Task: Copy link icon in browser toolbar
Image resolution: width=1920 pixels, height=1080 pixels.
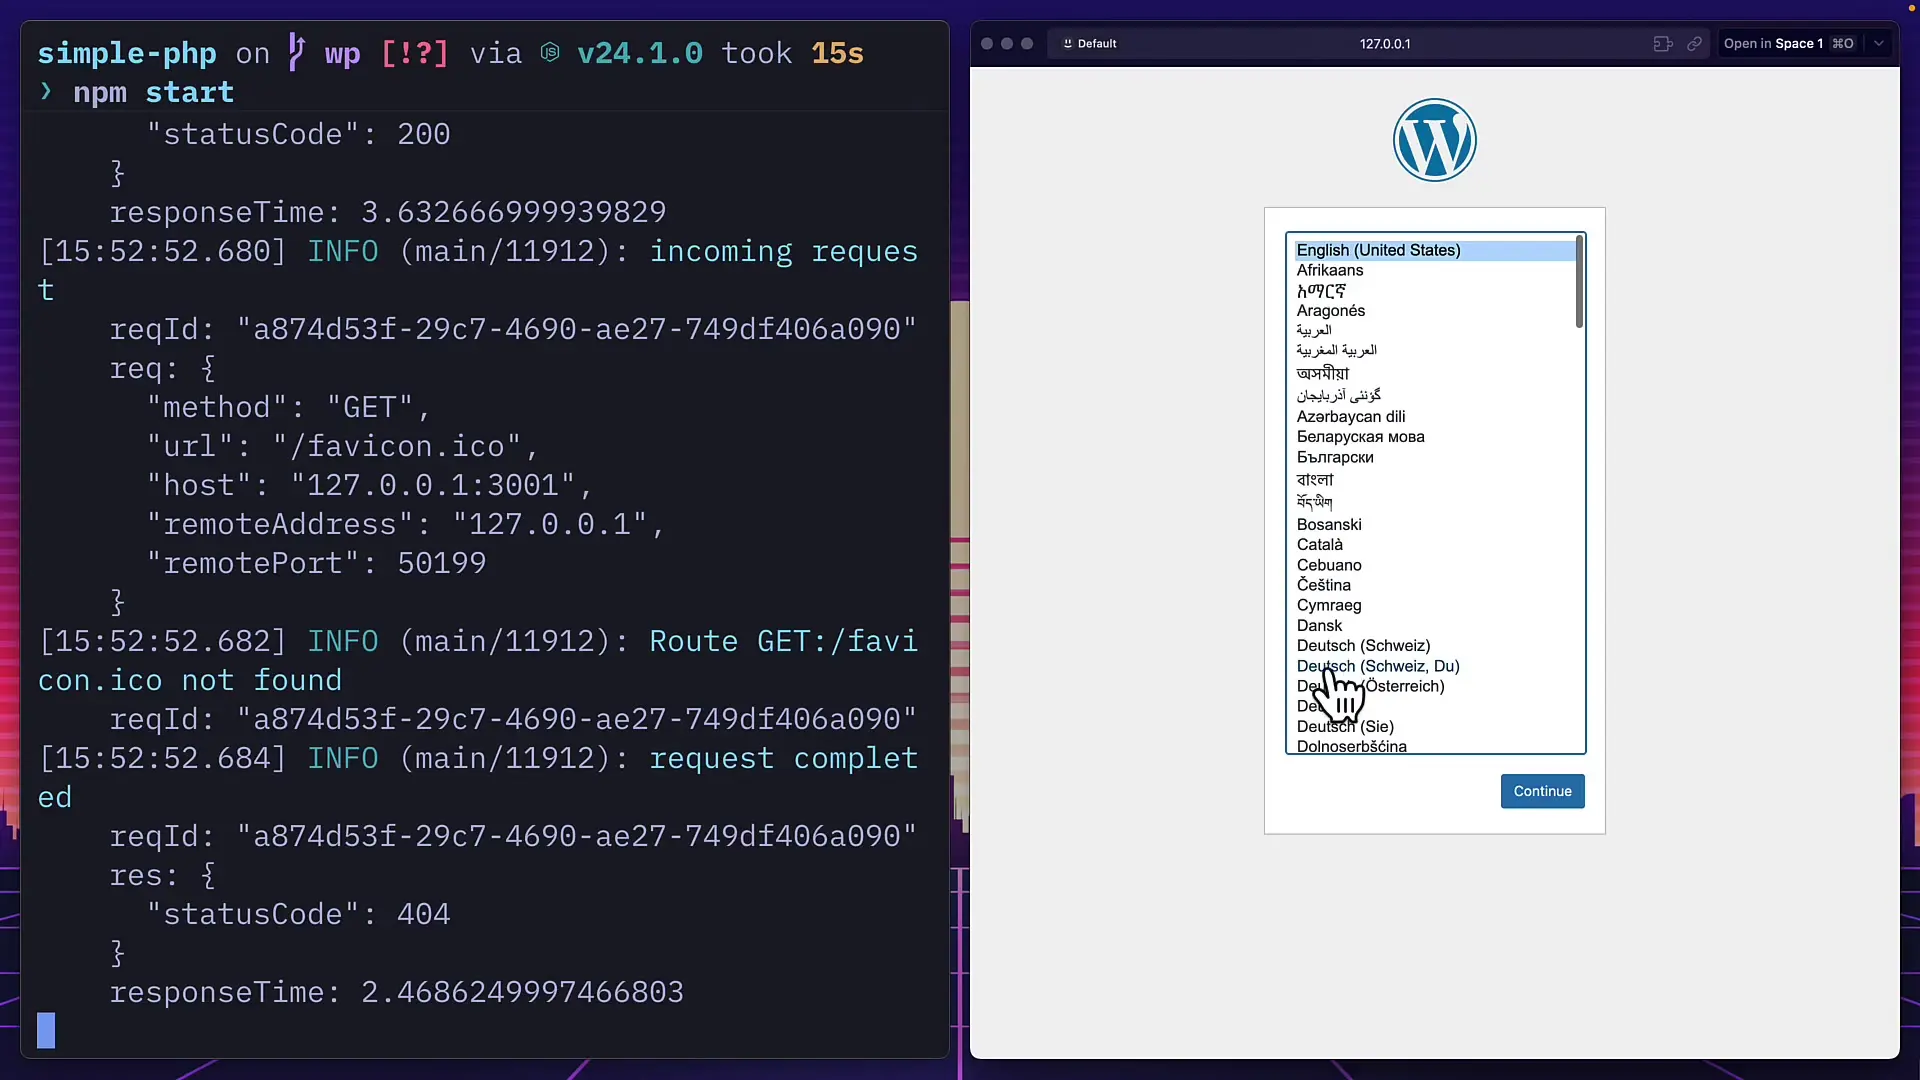Action: coord(1694,44)
